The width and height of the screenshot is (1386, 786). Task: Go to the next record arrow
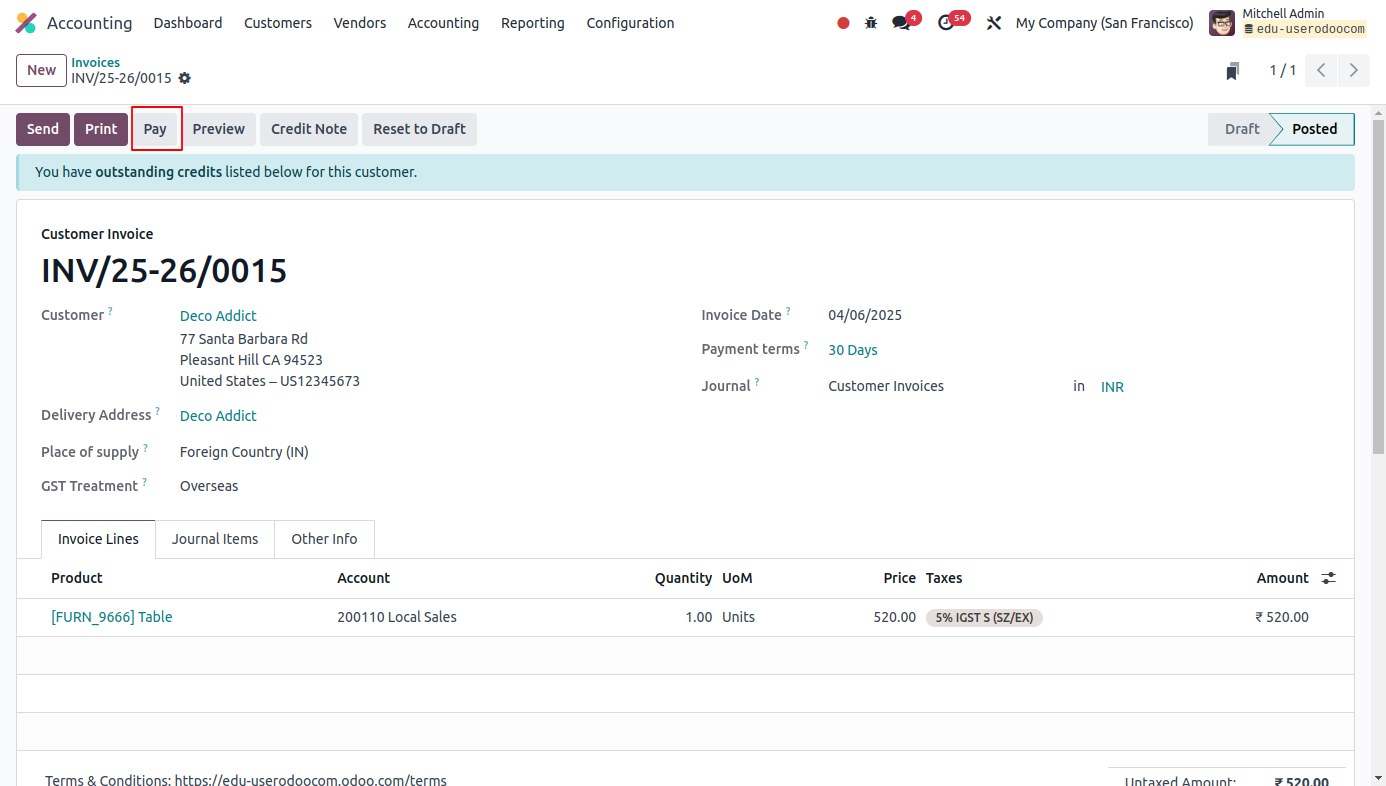[1353, 70]
